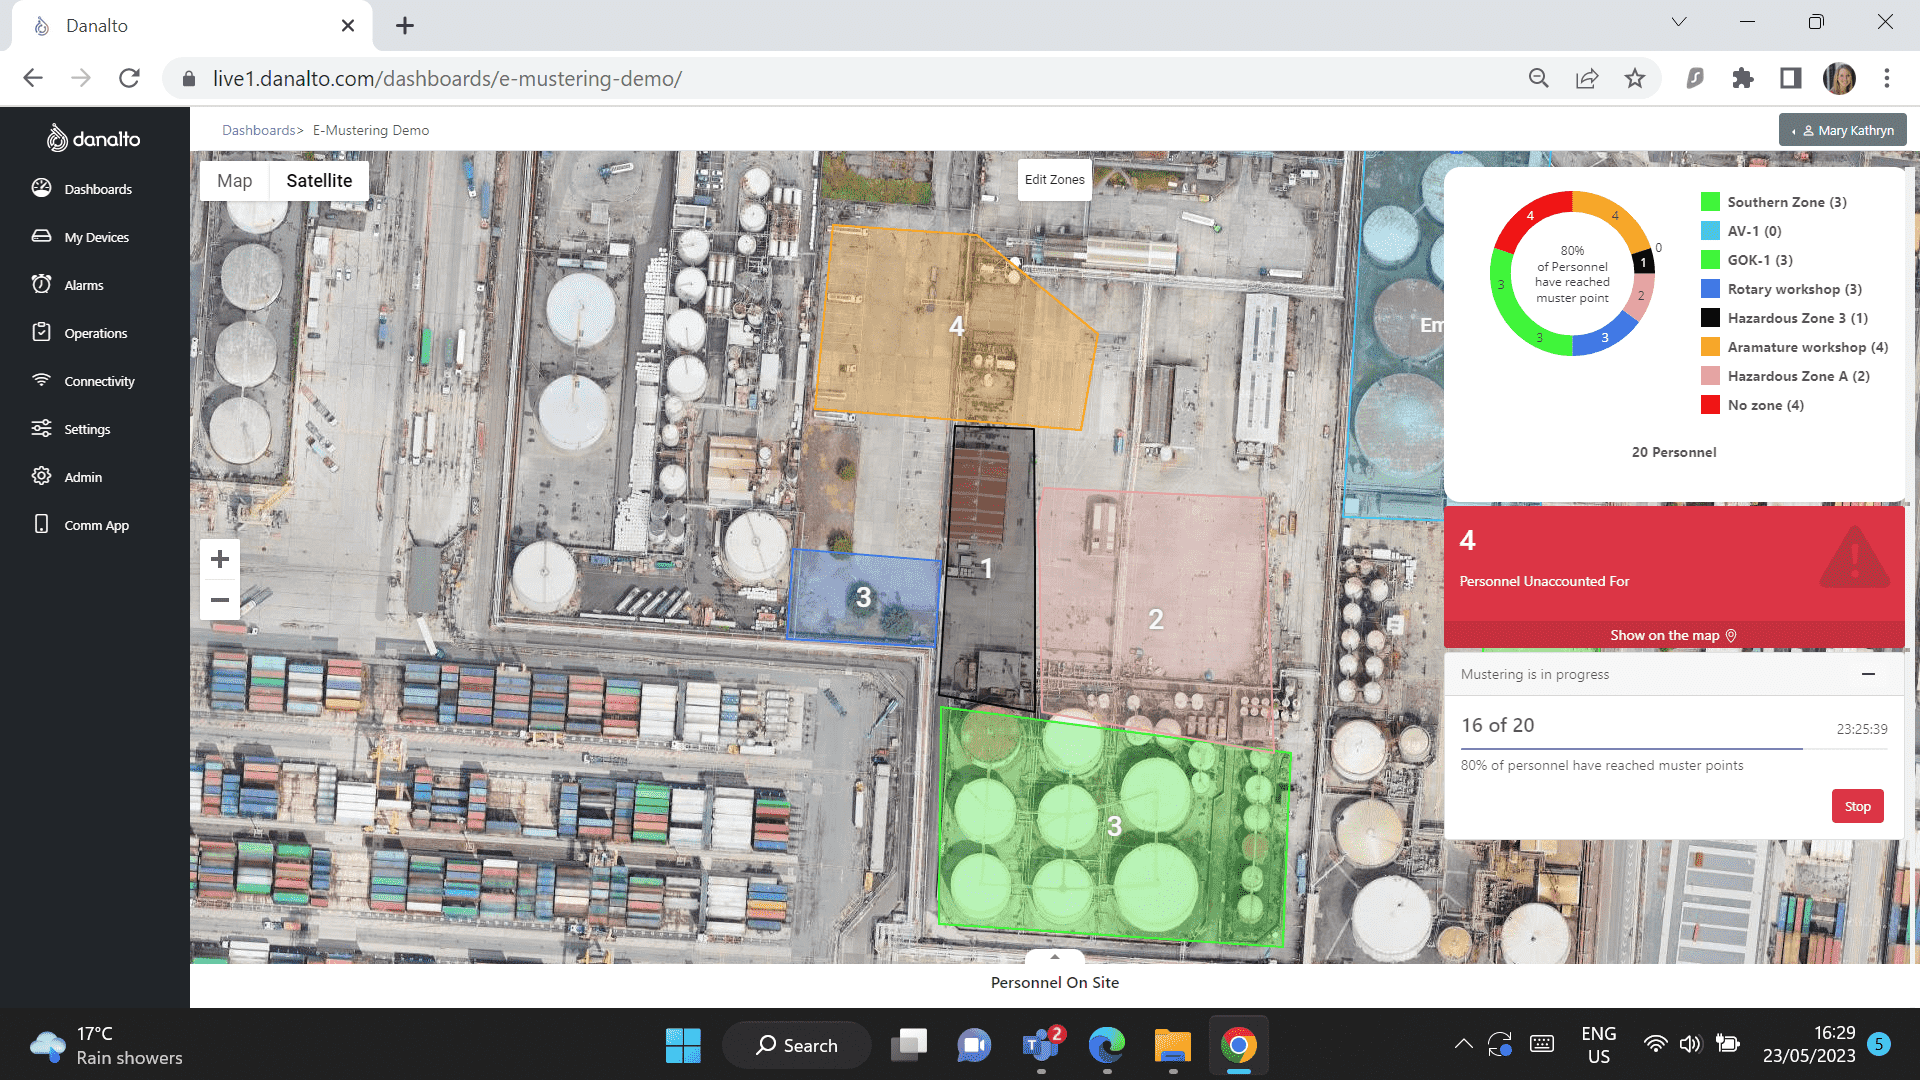Open Task View on taskbar
This screenshot has height=1080, width=1920.
(909, 1045)
